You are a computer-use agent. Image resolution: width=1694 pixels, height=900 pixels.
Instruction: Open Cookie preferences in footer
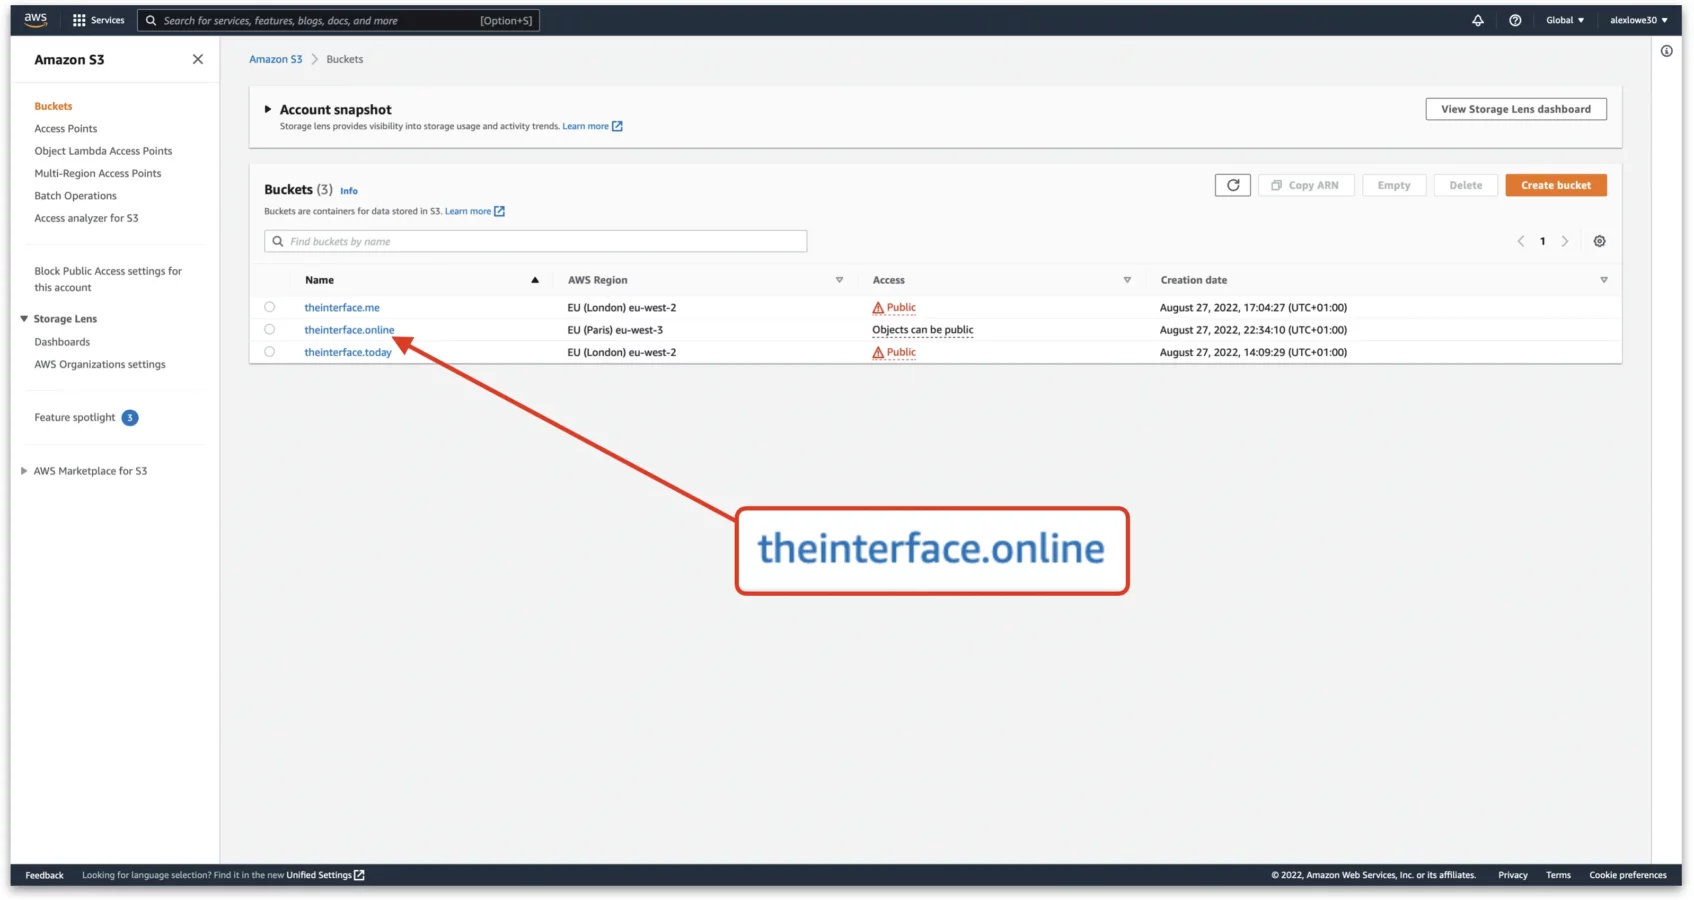(x=1628, y=875)
